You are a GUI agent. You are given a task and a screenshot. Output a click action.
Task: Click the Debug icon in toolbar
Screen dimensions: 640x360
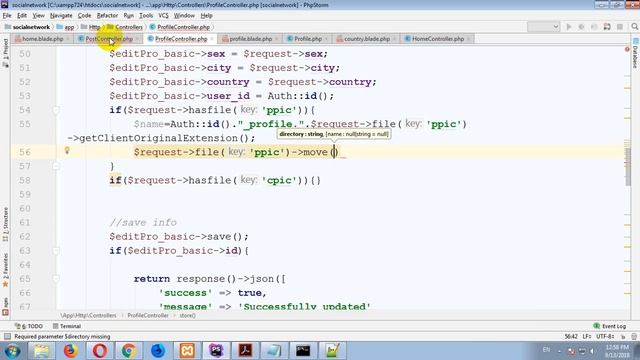pos(581,27)
